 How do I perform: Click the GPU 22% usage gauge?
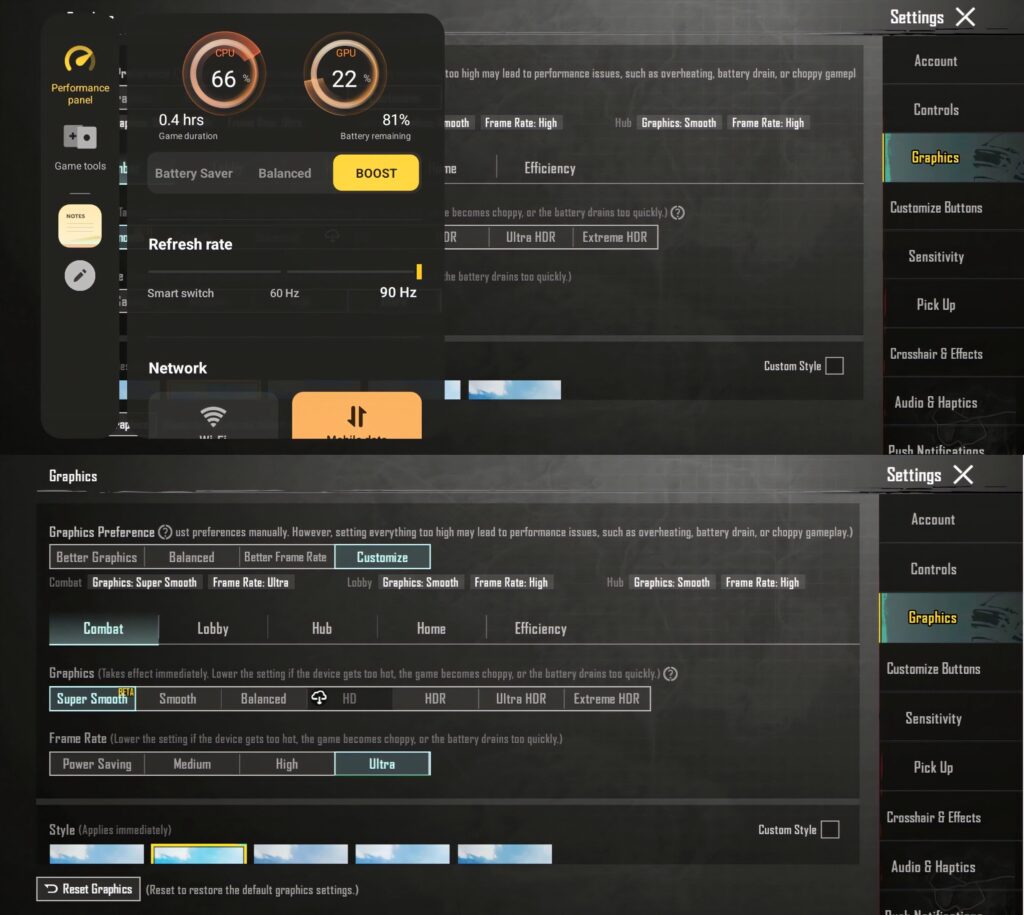point(344,73)
